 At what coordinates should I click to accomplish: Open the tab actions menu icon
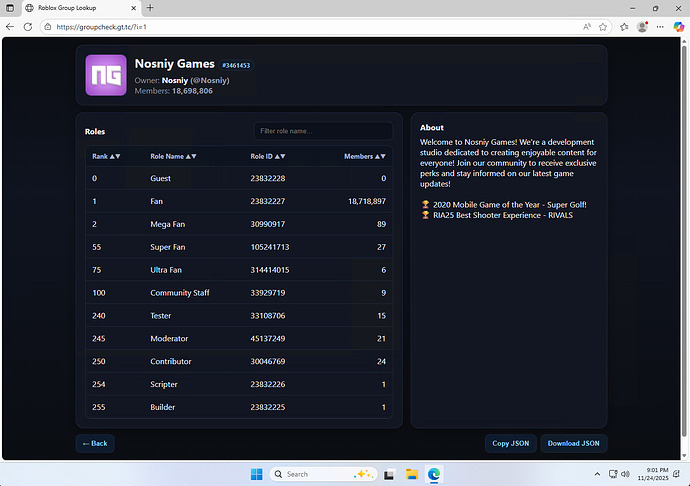coord(10,8)
